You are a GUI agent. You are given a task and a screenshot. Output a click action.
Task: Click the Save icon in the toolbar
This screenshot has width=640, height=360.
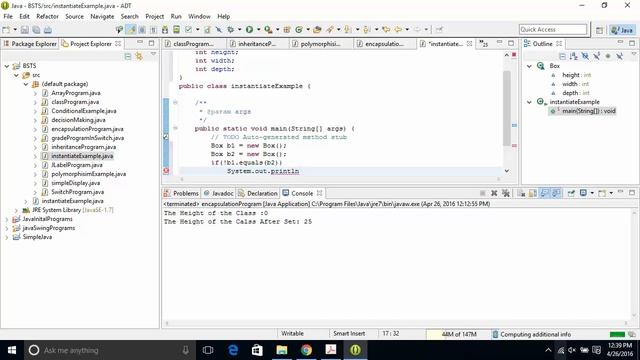[24, 30]
